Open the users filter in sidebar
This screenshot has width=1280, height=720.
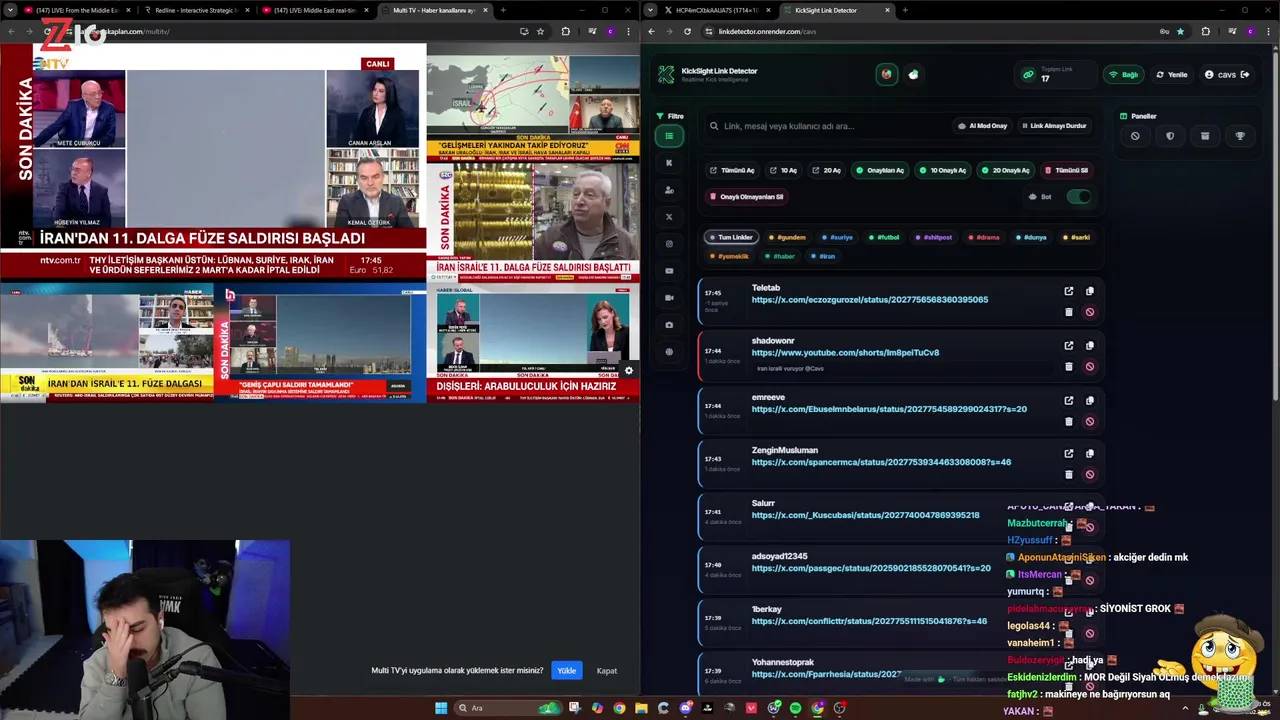click(x=669, y=190)
